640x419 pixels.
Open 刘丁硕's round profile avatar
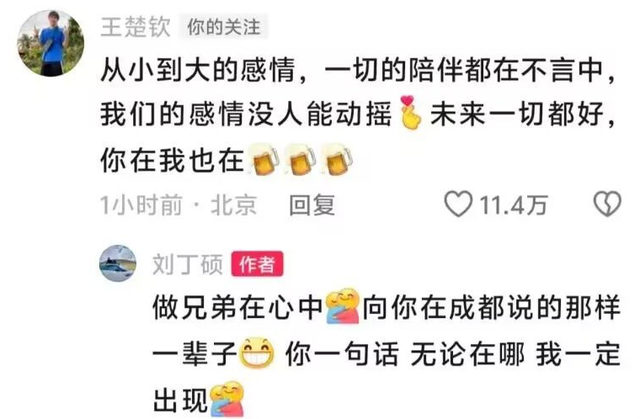118,264
